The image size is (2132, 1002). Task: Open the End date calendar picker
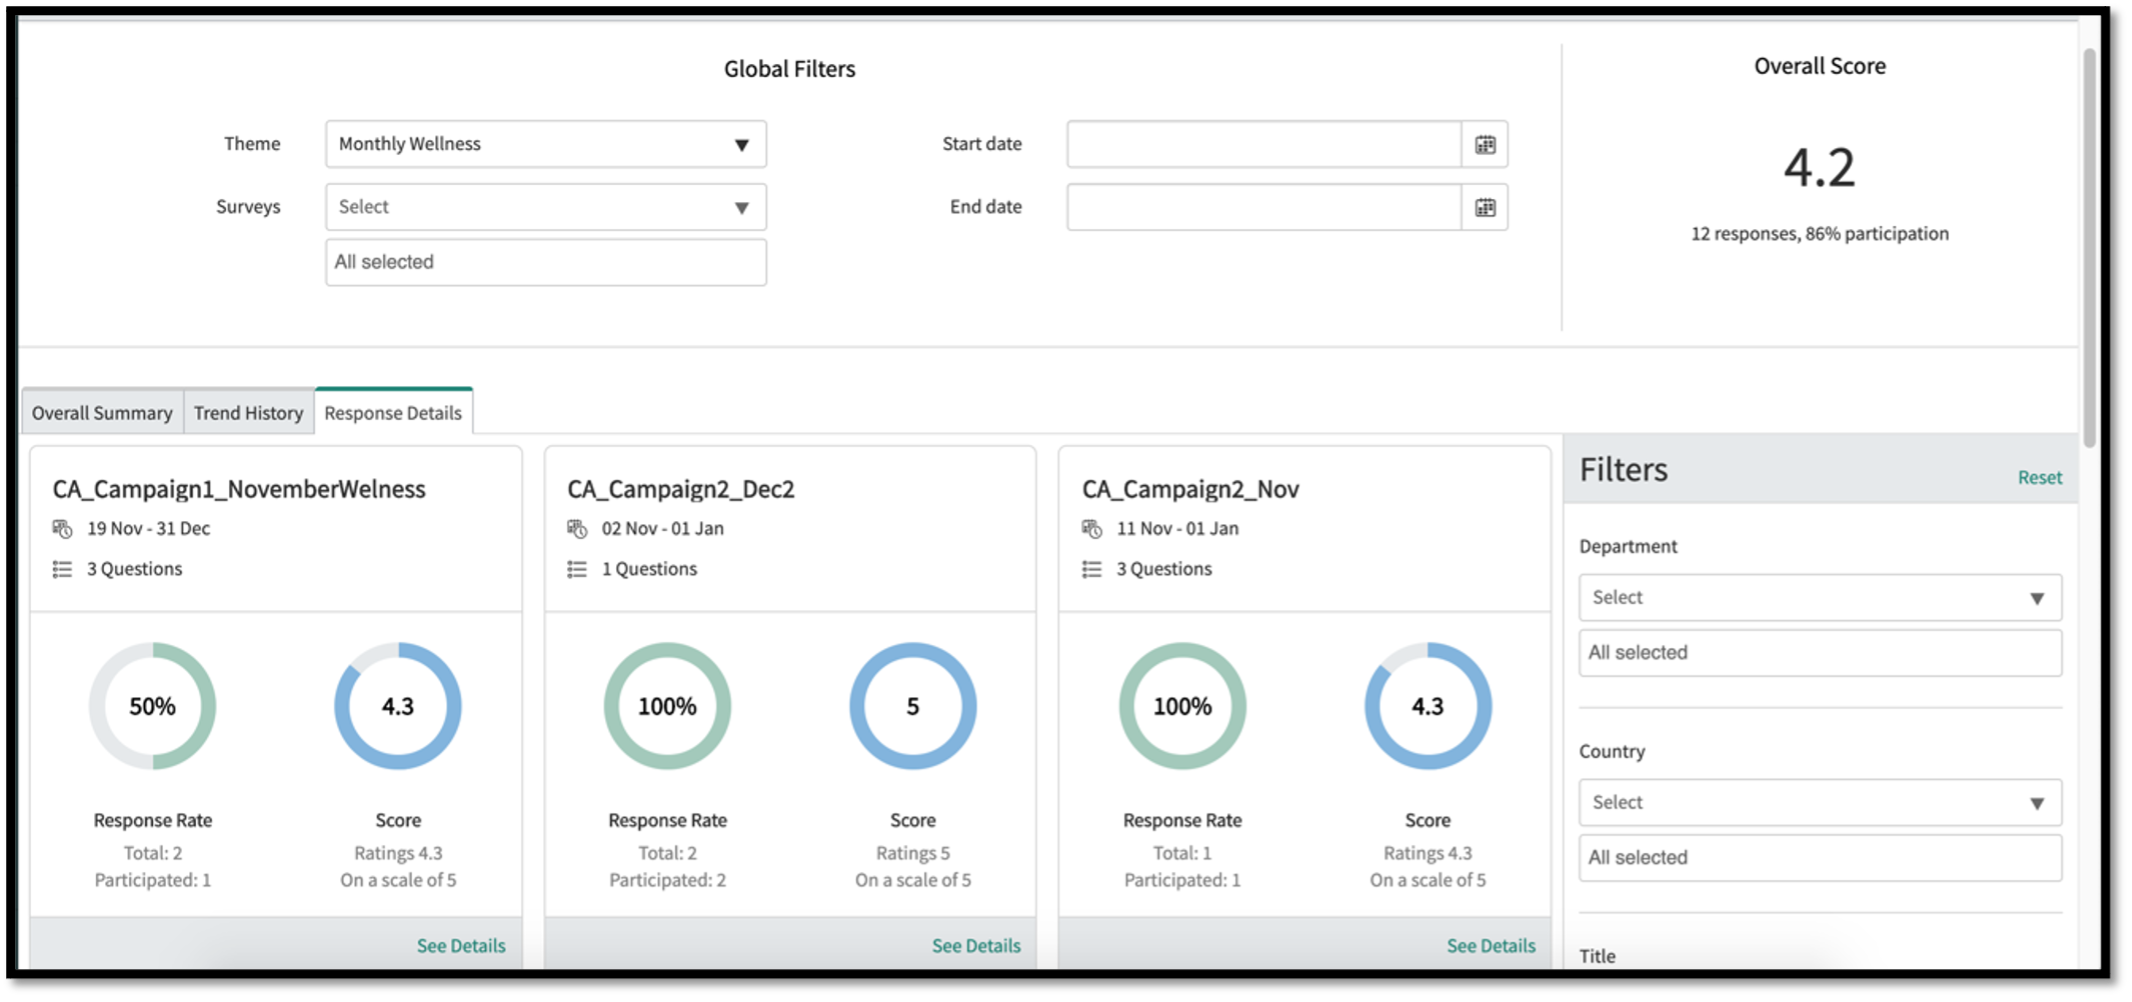click(x=1486, y=207)
